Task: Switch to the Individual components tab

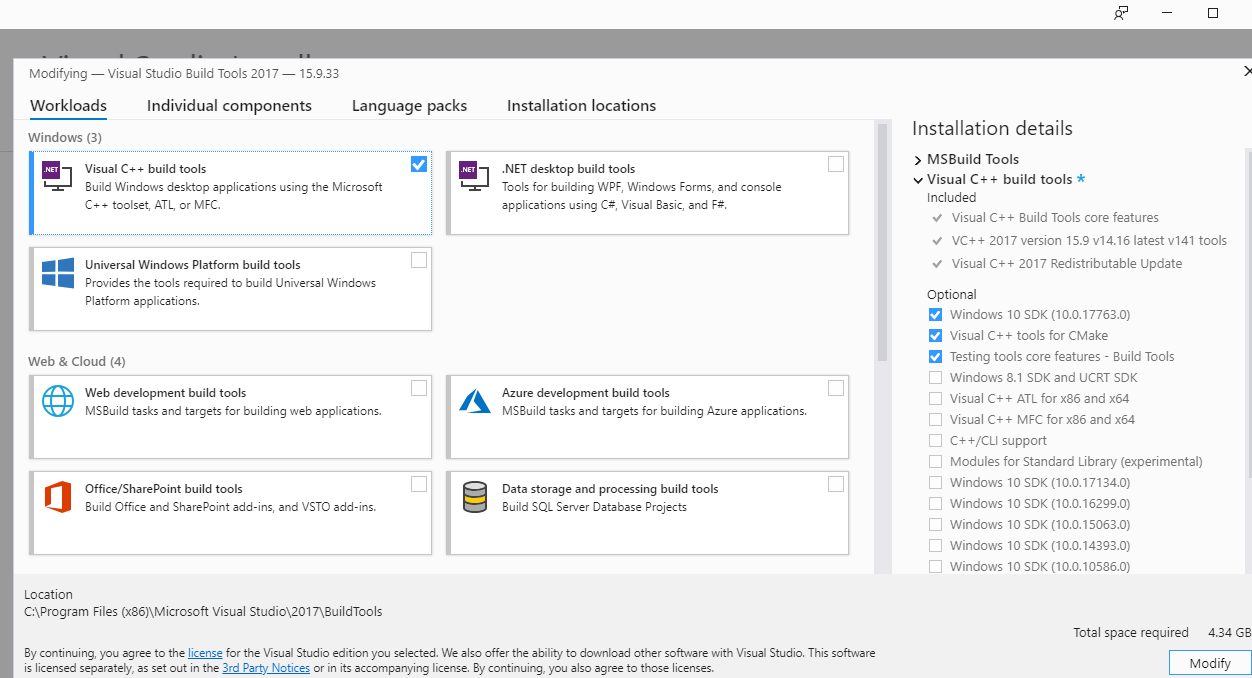Action: (x=229, y=106)
